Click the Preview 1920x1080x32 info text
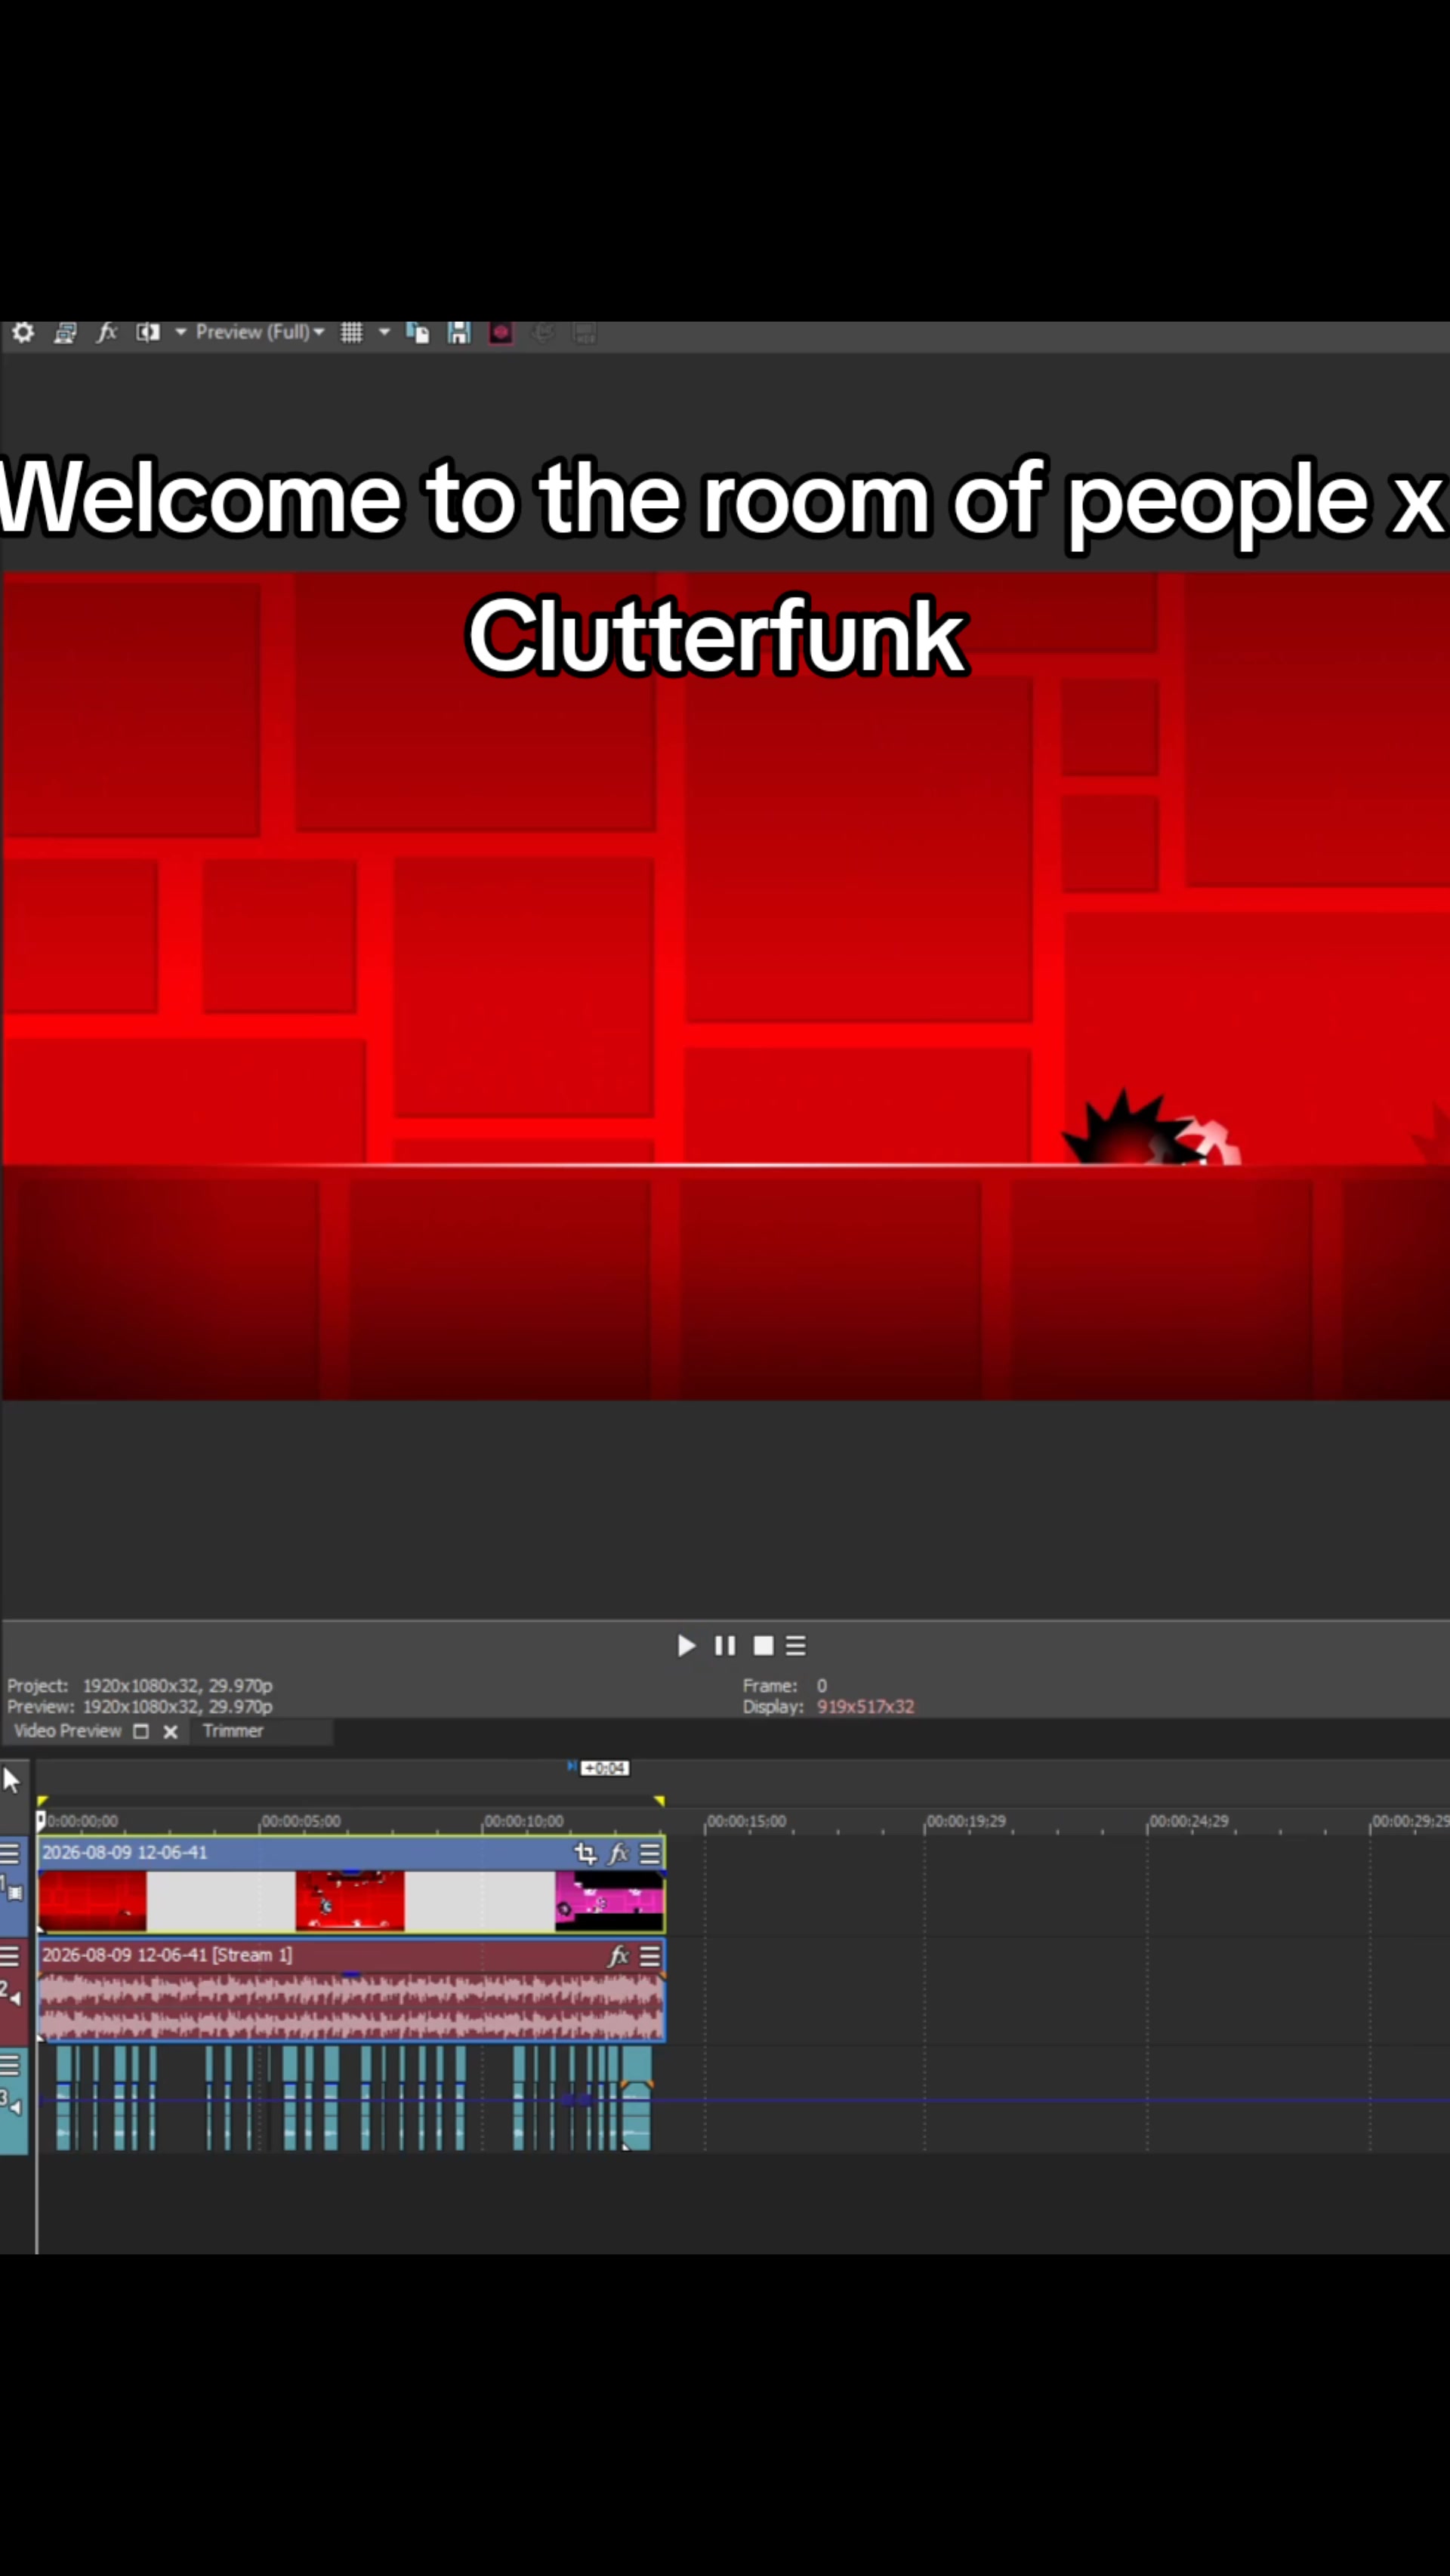The width and height of the screenshot is (1450, 2576). point(140,1707)
